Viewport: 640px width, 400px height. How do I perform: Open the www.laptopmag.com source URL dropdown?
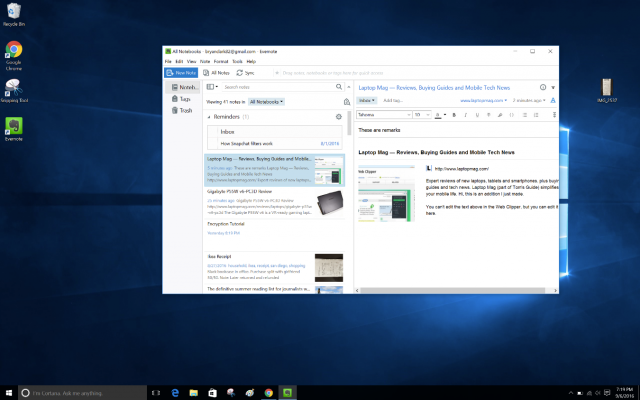pos(483,100)
